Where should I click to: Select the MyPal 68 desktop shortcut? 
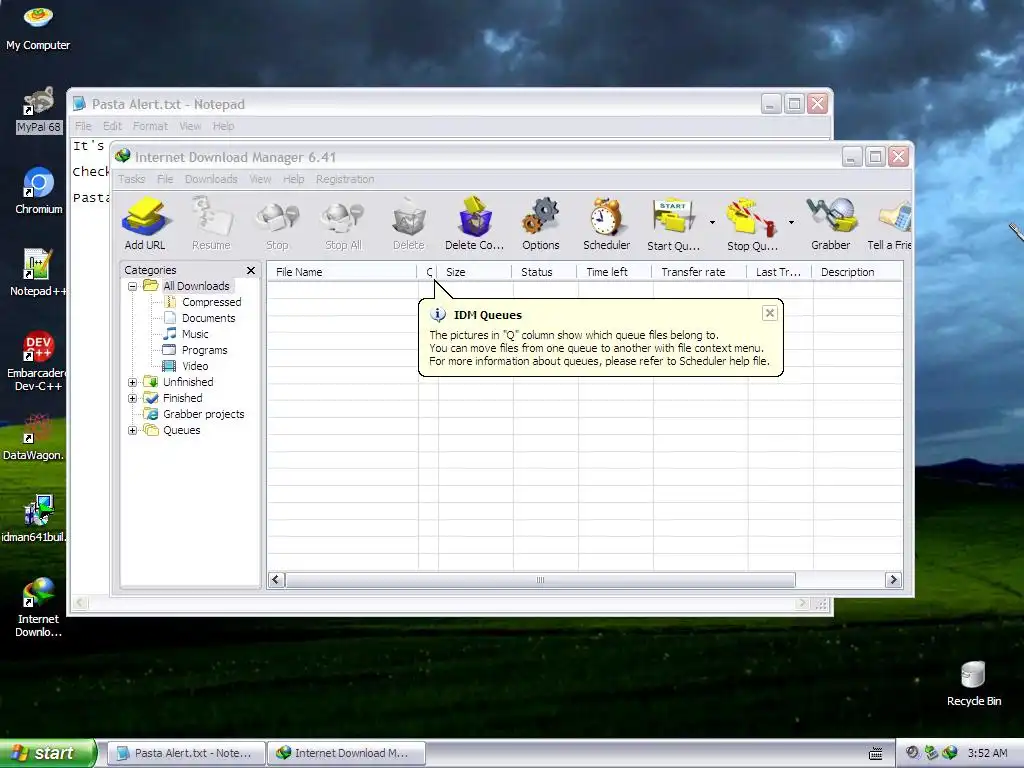pyautogui.click(x=38, y=110)
